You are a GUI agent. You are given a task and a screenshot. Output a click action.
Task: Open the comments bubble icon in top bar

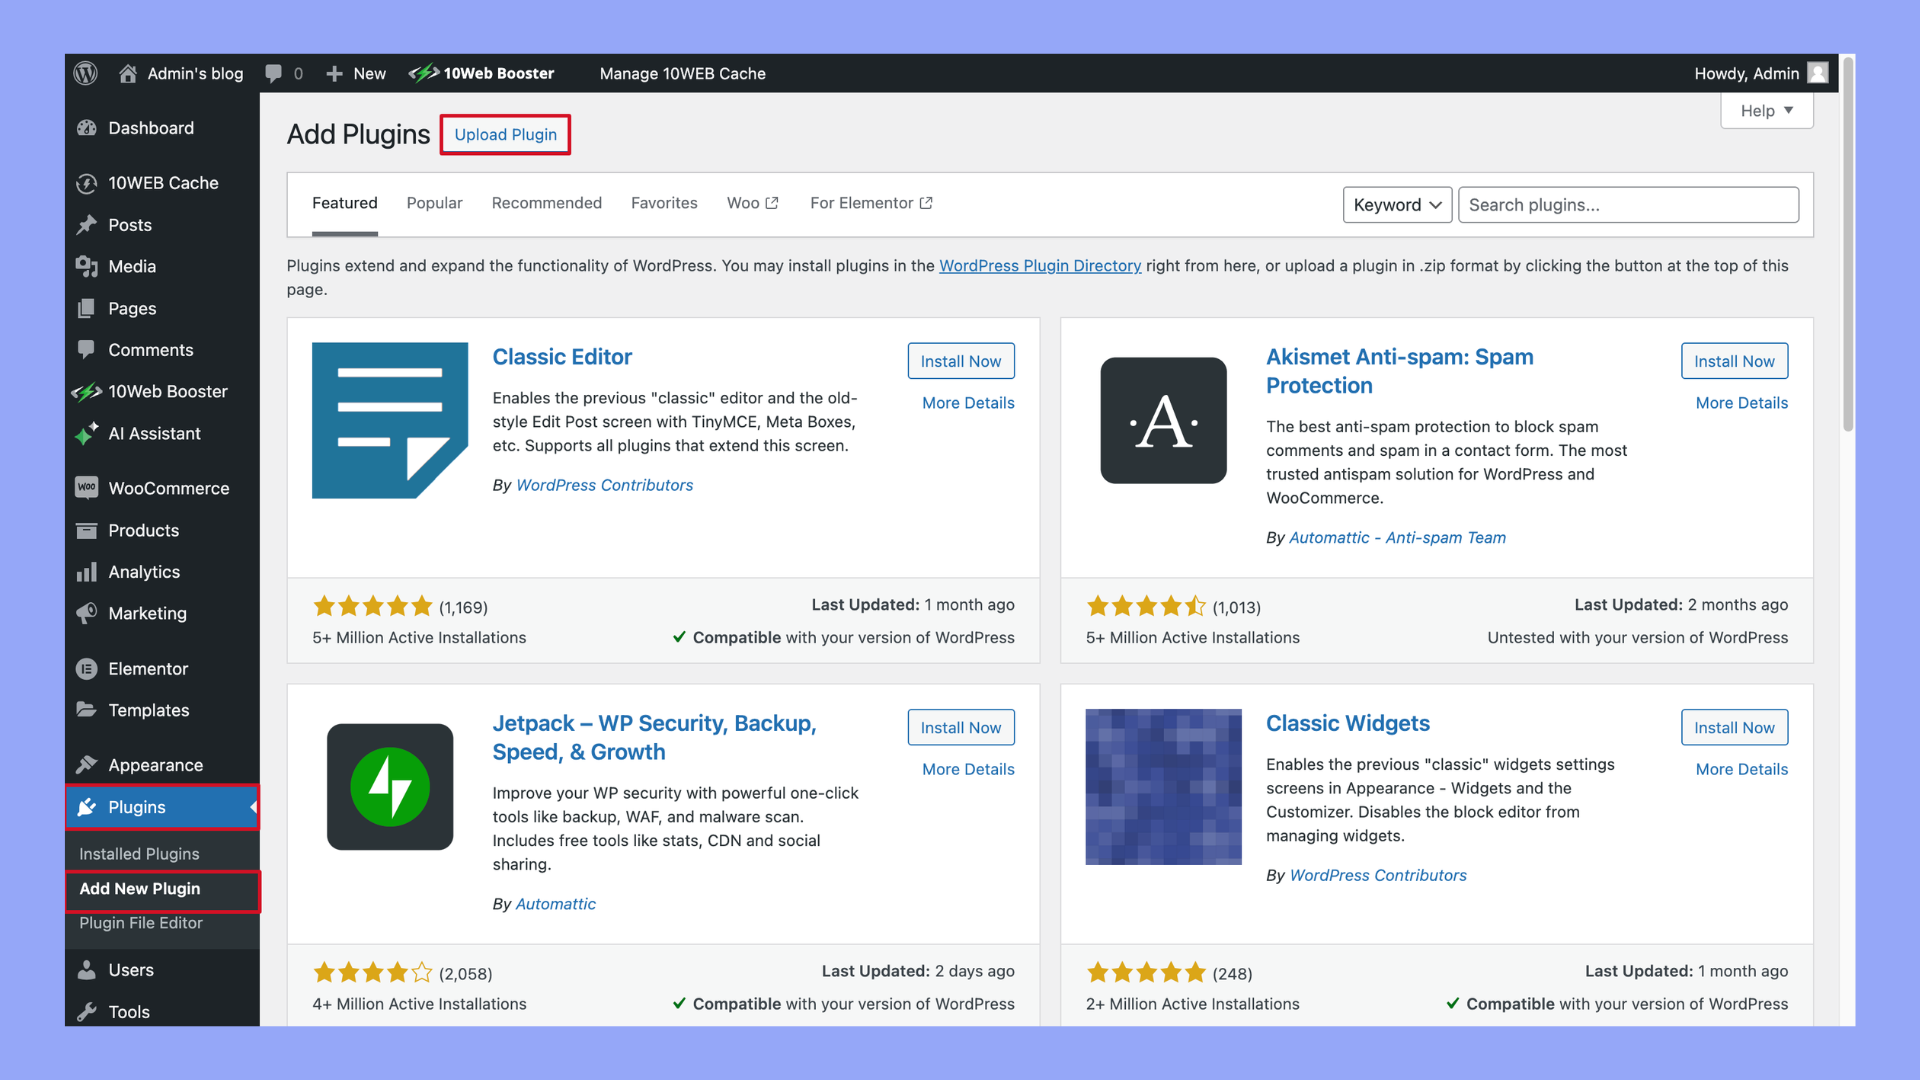click(274, 73)
